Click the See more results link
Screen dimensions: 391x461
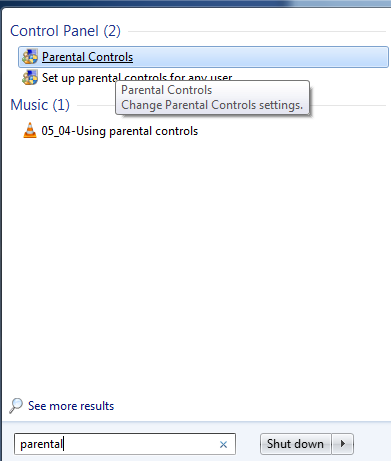tap(71, 406)
